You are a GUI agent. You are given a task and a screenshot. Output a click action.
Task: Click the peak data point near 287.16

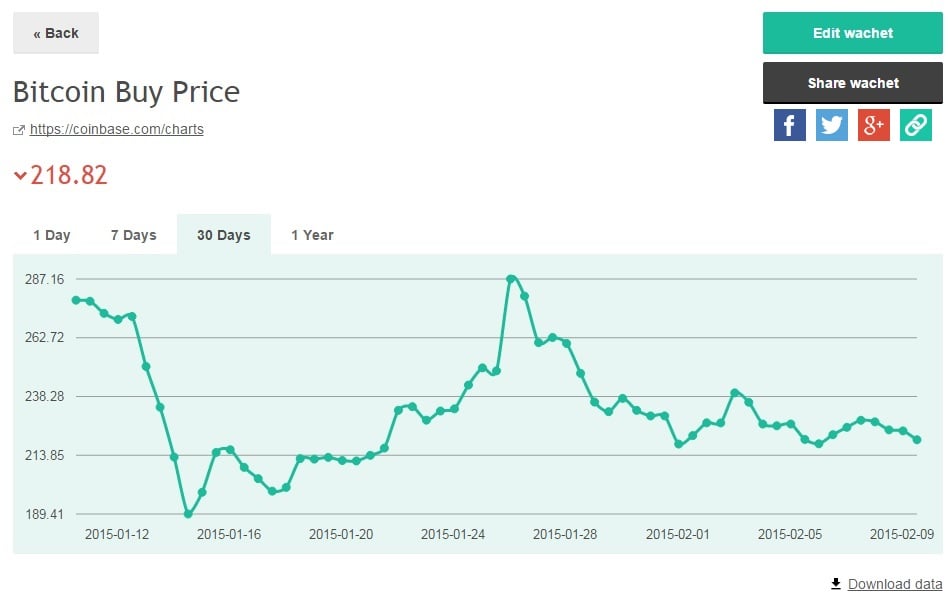(511, 279)
